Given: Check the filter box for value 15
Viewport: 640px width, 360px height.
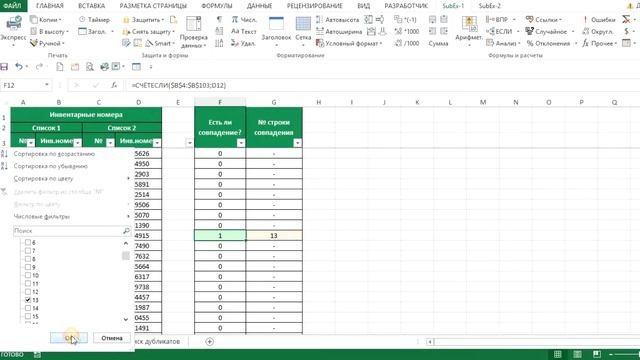Looking at the screenshot, I should 28,316.
